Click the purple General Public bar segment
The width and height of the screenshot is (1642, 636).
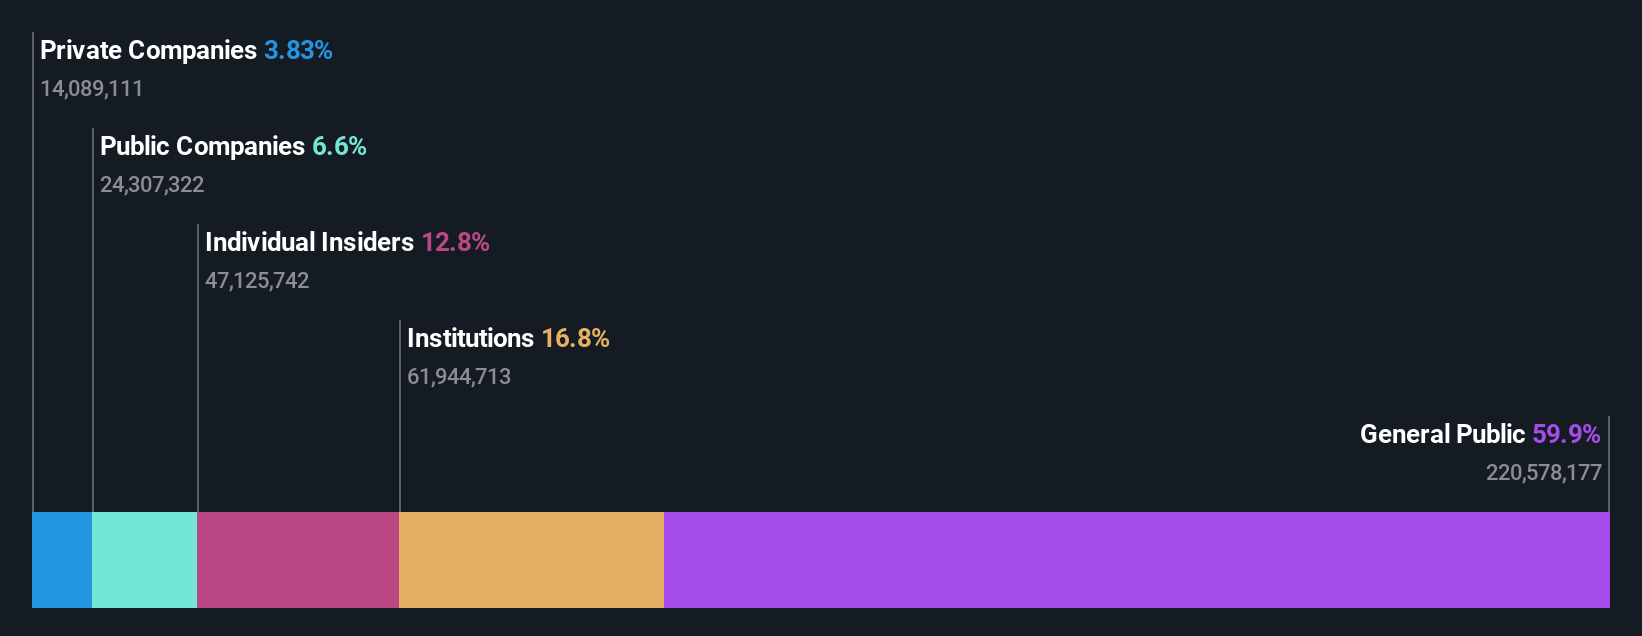(1136, 560)
